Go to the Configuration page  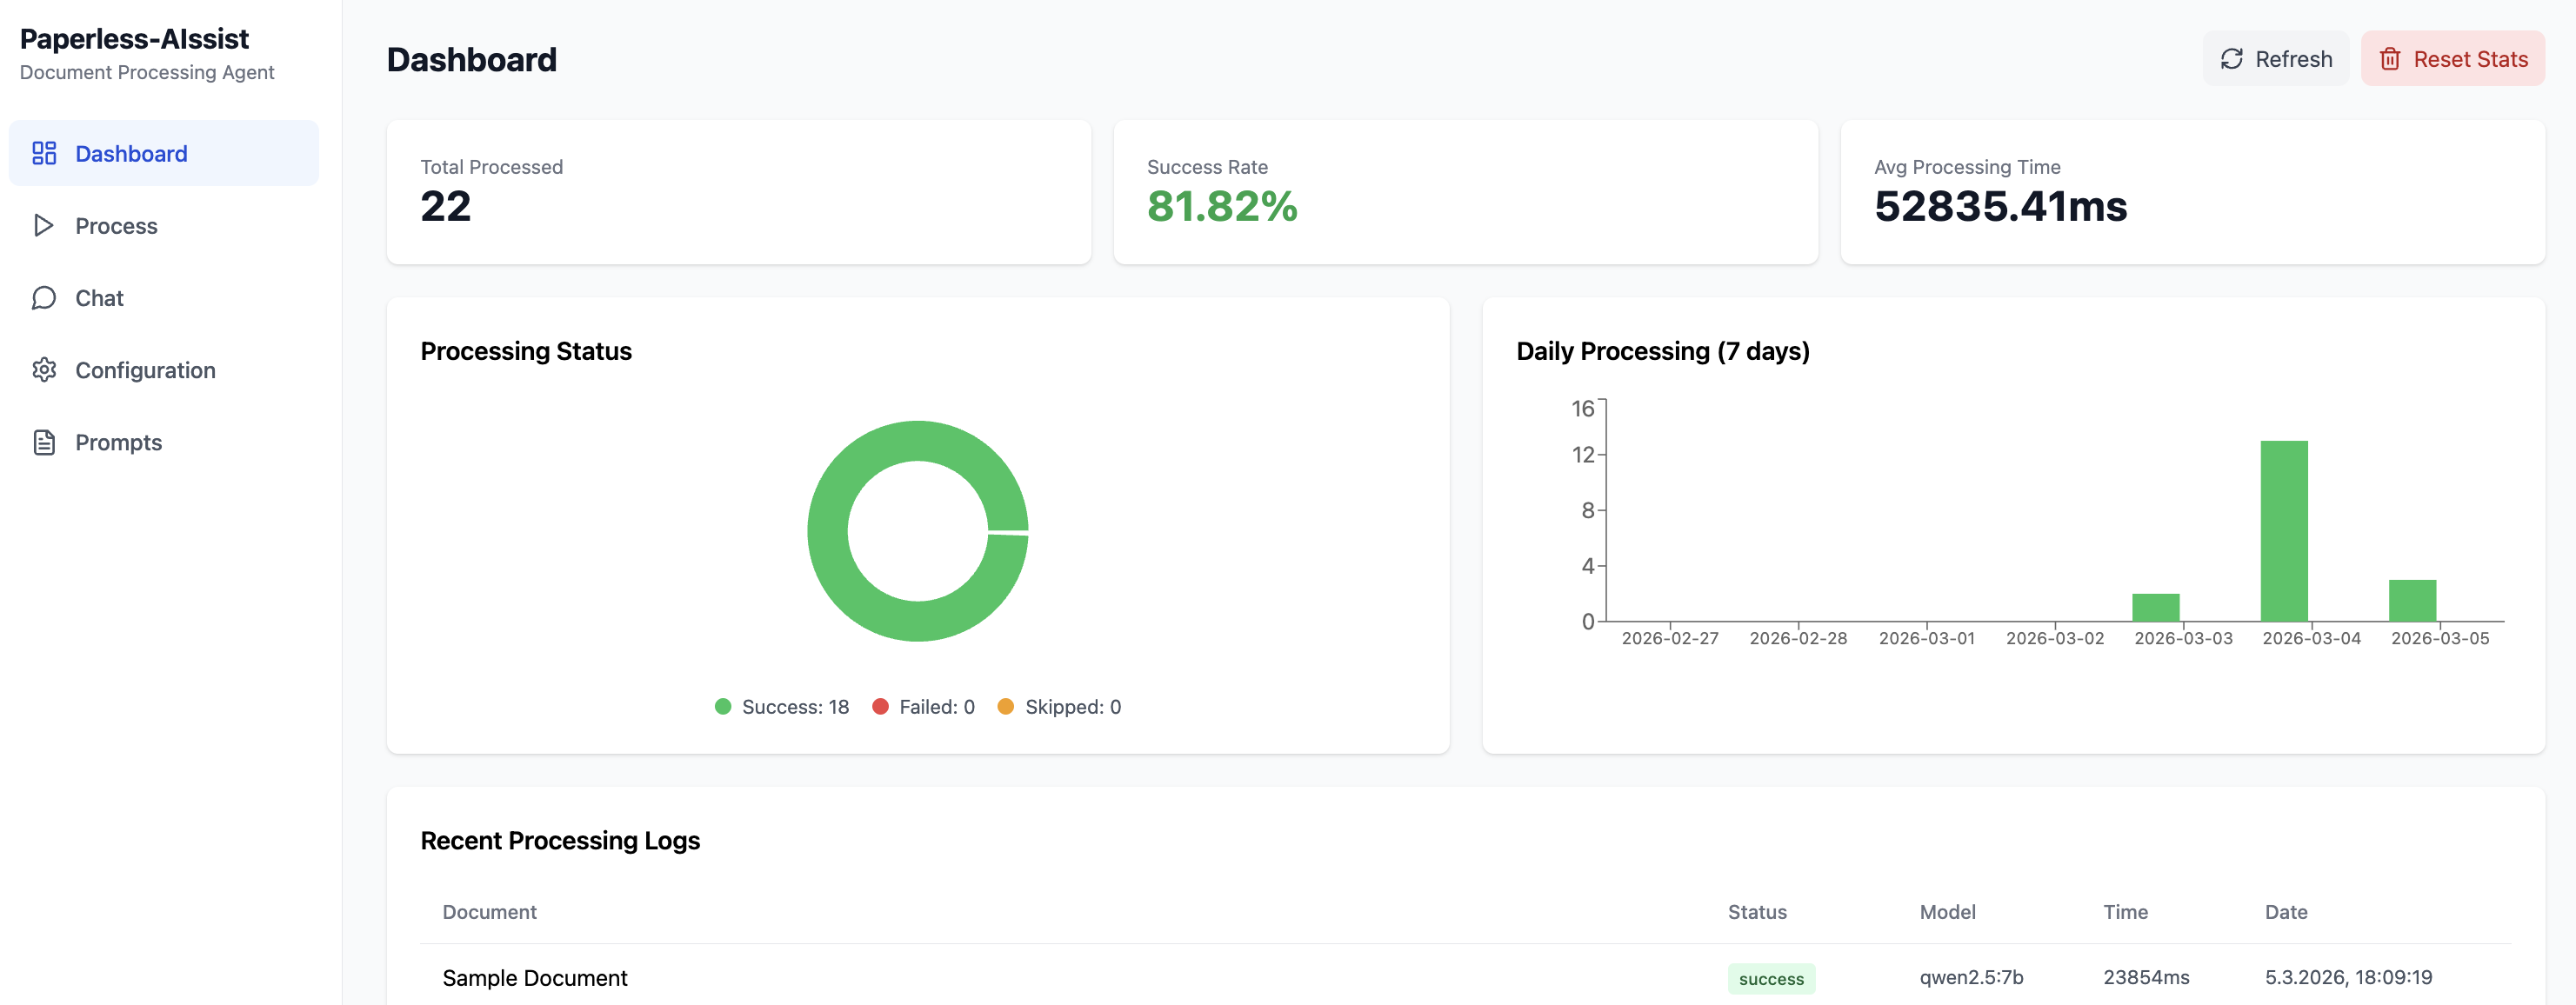(145, 370)
